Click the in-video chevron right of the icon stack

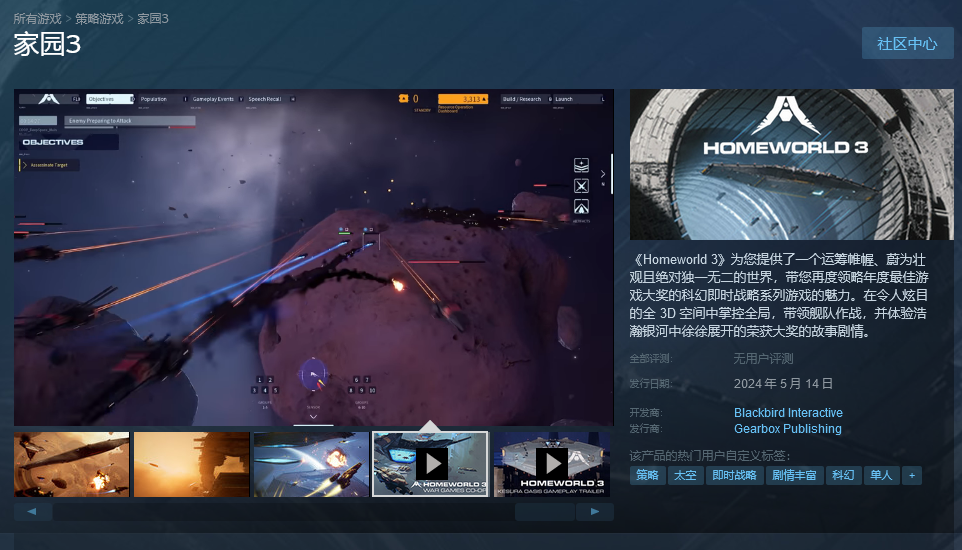pyautogui.click(x=602, y=175)
